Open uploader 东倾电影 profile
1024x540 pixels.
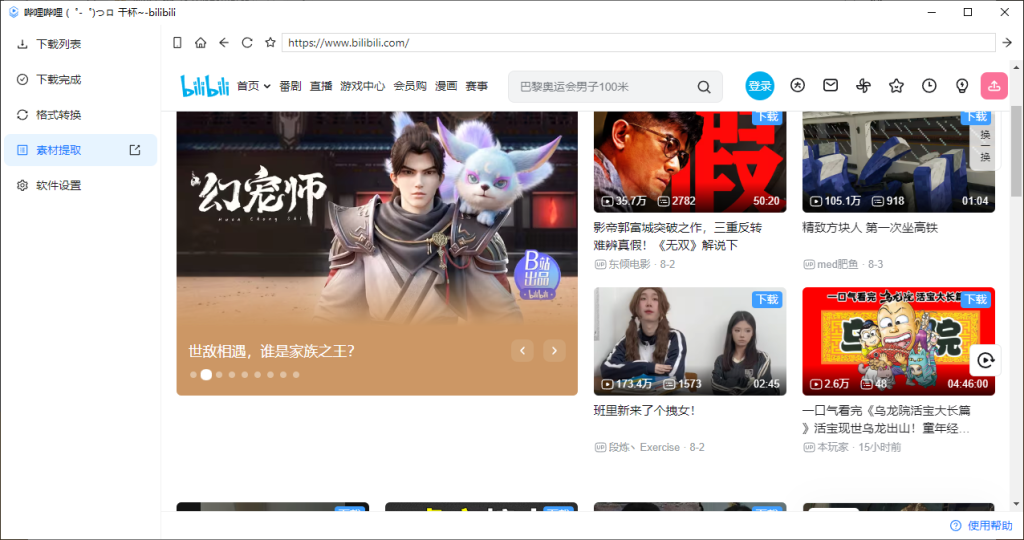(630, 264)
